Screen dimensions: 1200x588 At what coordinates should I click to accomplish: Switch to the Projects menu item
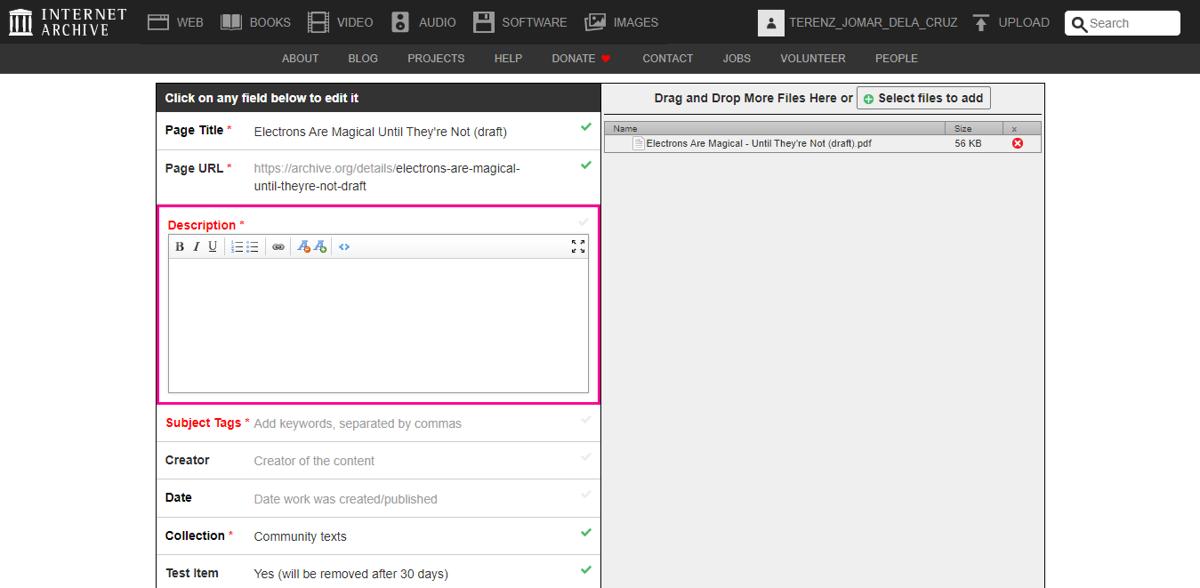436,58
